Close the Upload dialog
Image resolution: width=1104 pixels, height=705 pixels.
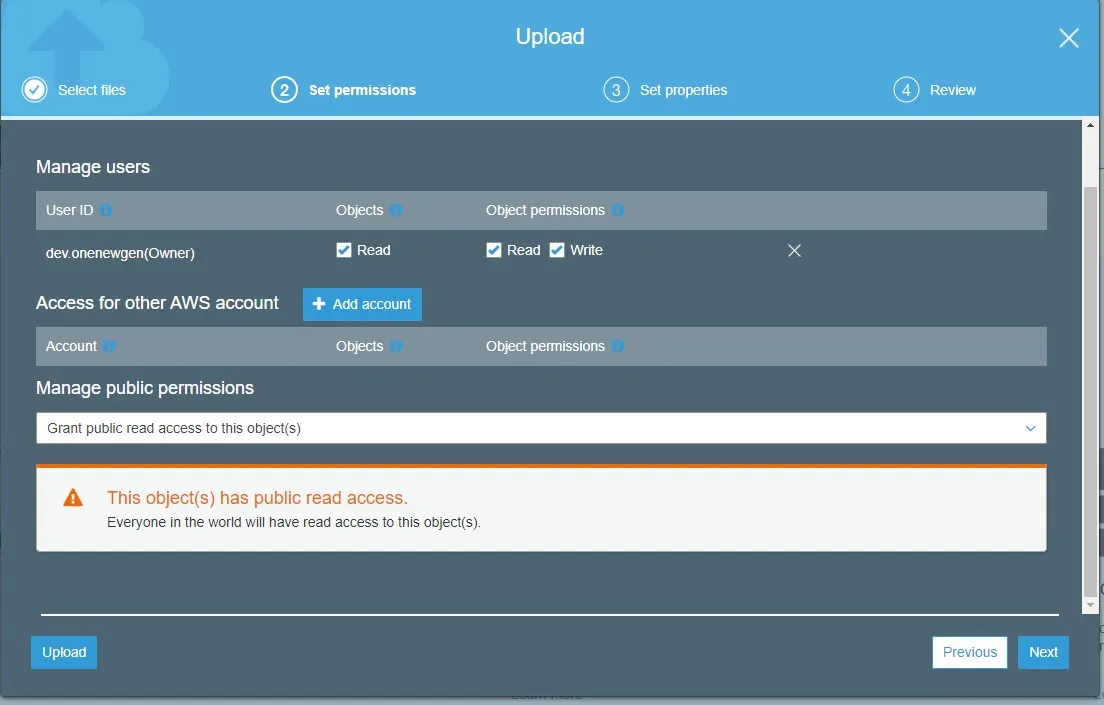[1069, 38]
